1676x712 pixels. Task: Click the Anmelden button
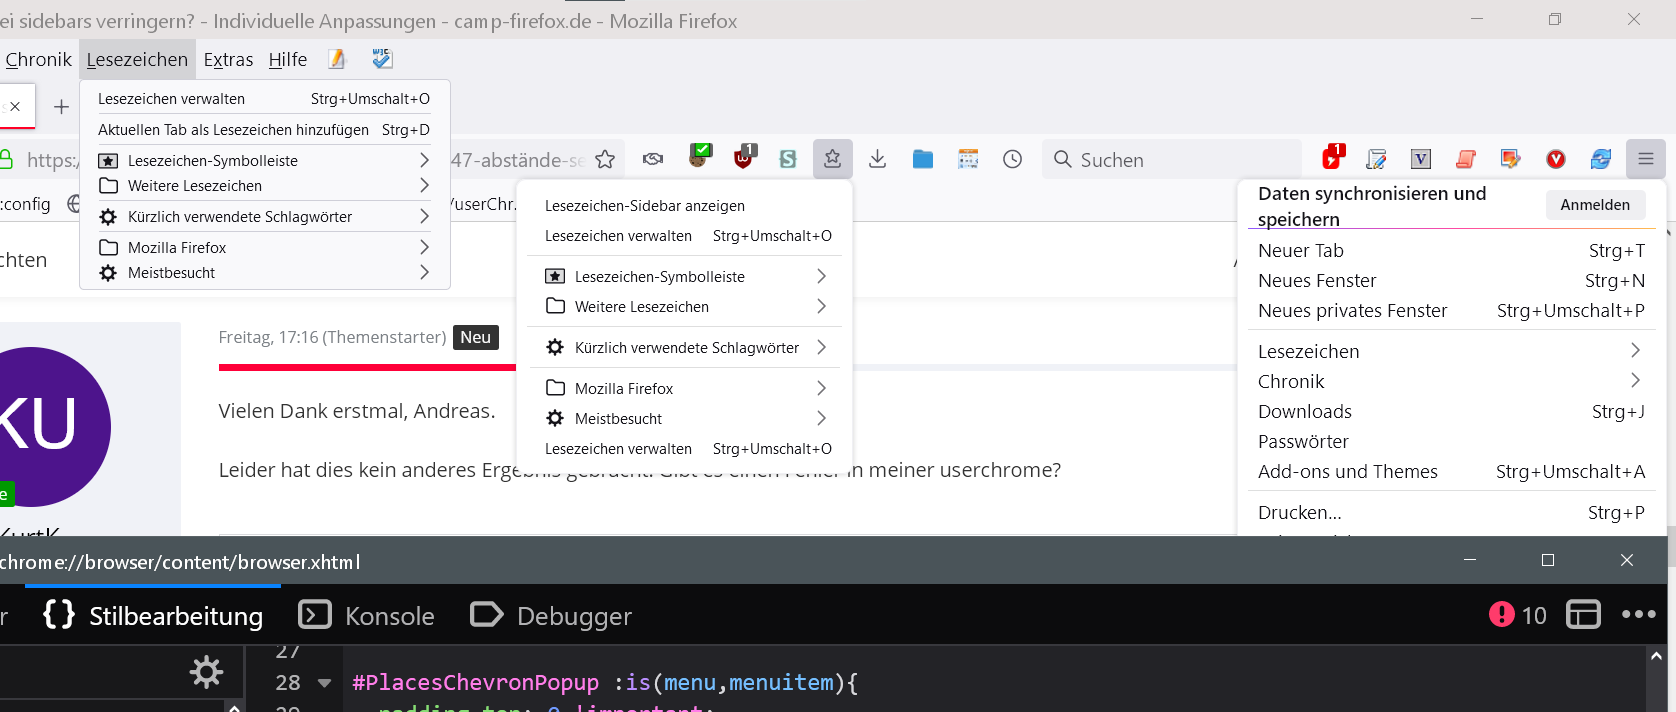[1594, 205]
